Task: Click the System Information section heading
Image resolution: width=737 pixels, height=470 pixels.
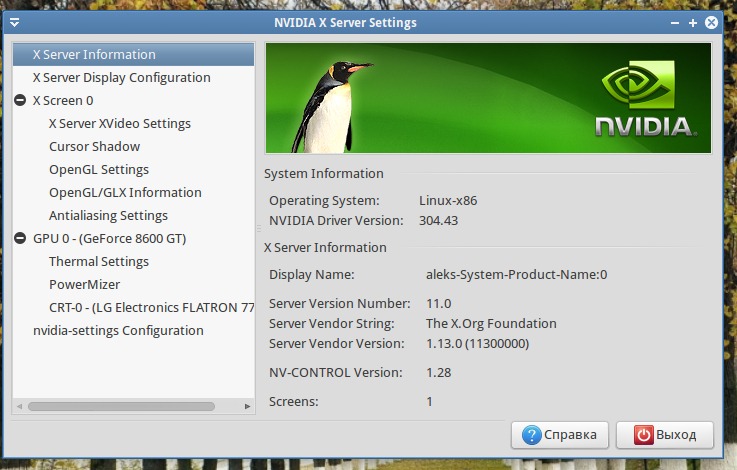Action: [x=324, y=173]
